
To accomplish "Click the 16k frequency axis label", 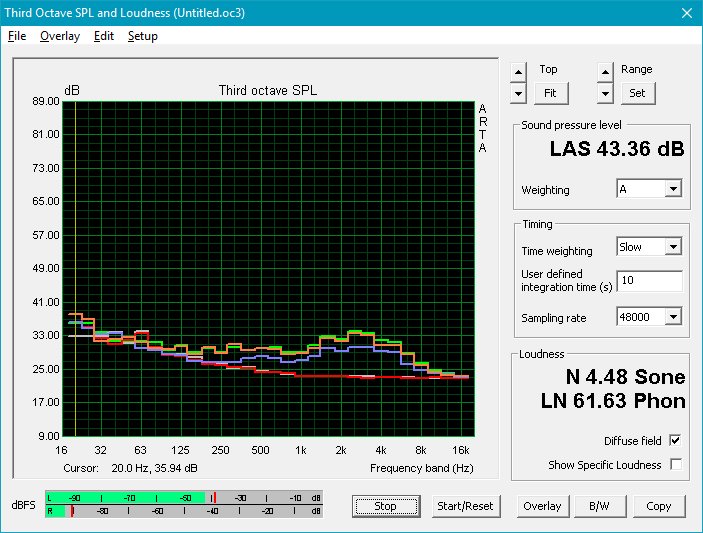I will pyautogui.click(x=460, y=450).
